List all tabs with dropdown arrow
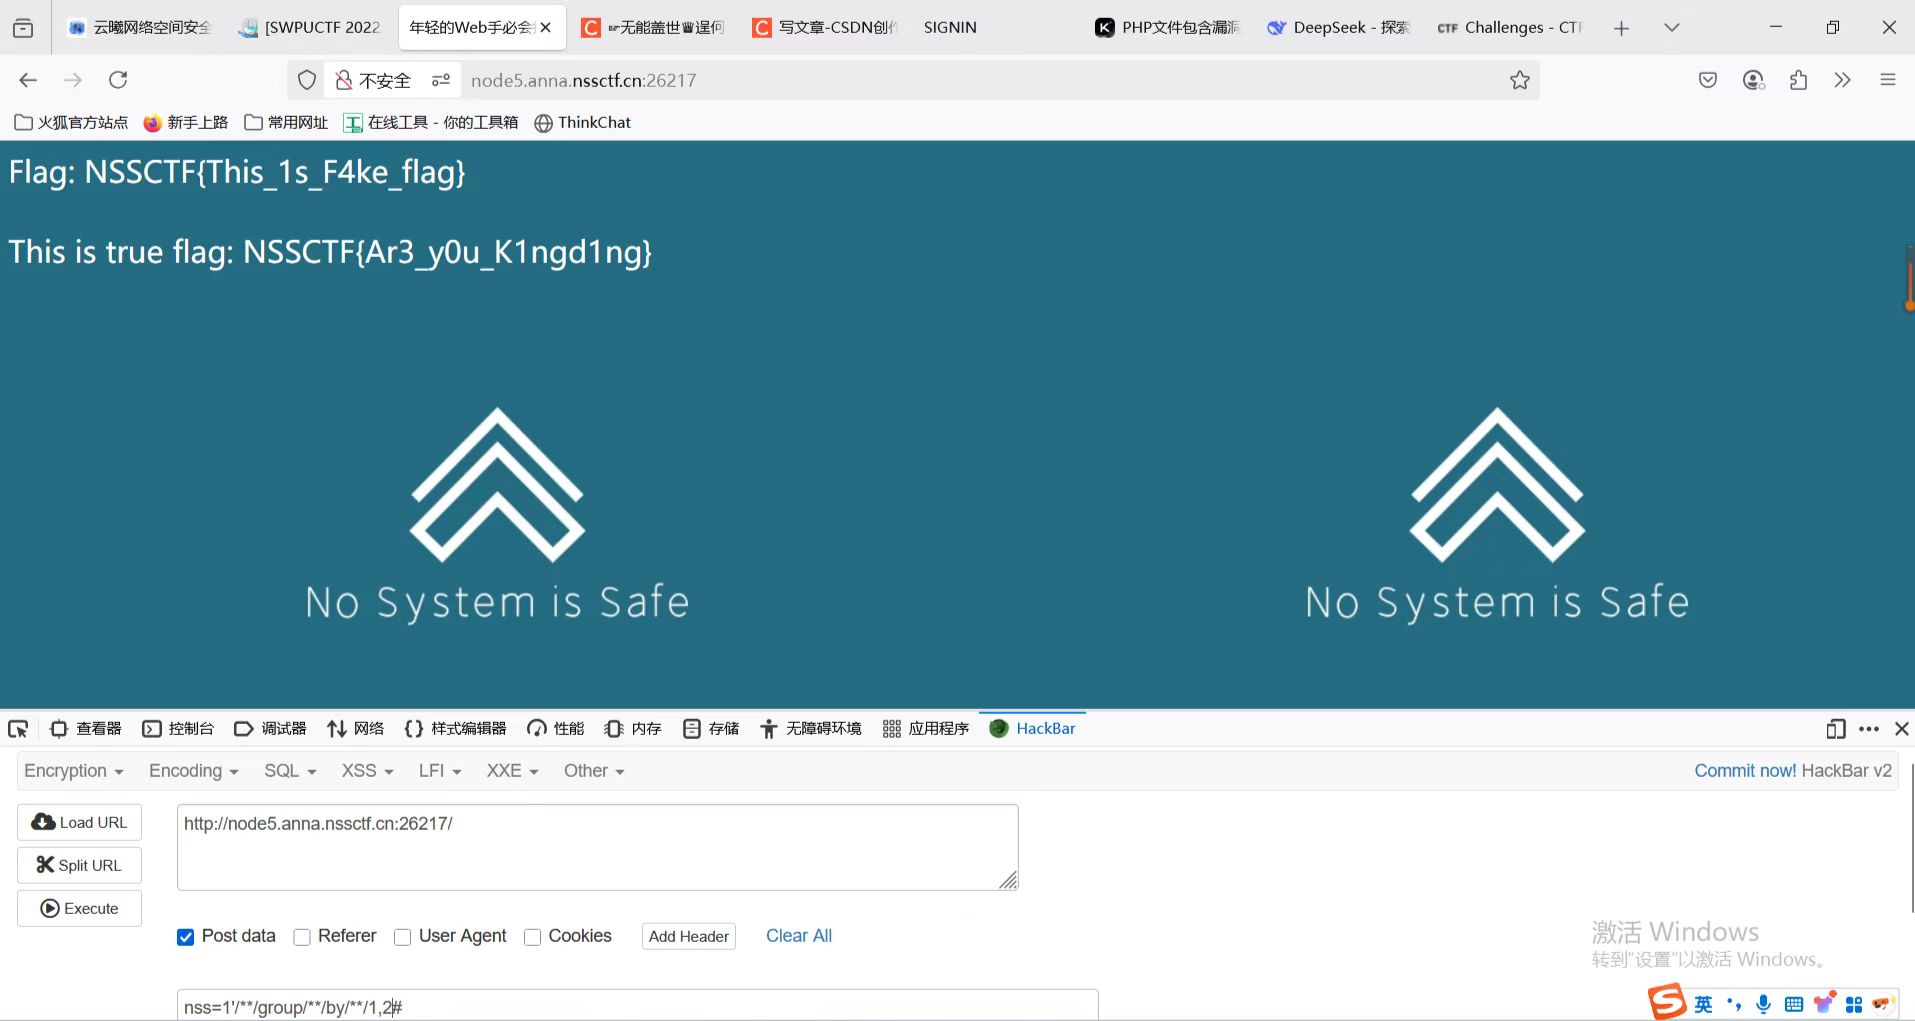Viewport: 1915px width, 1021px height. [x=1671, y=28]
